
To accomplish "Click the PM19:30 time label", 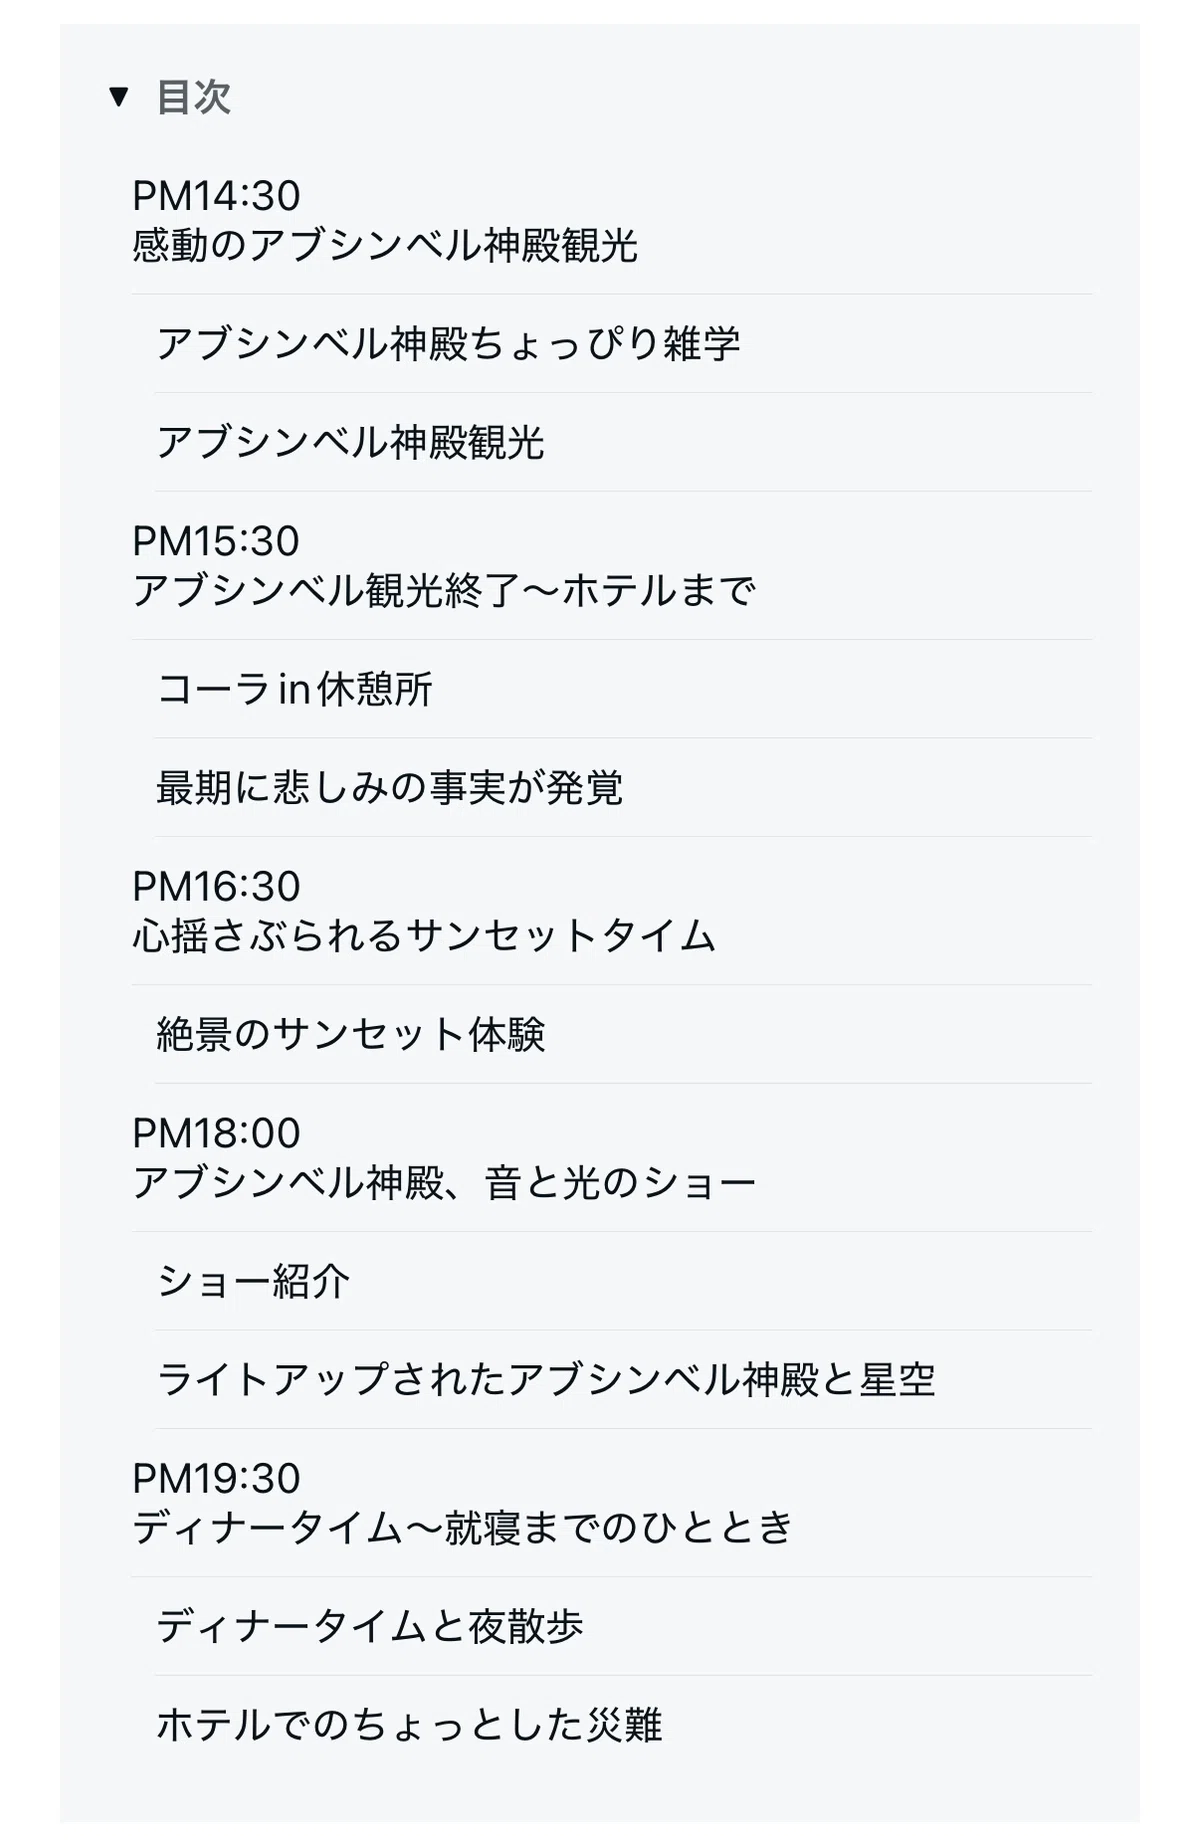I will pyautogui.click(x=216, y=1478).
